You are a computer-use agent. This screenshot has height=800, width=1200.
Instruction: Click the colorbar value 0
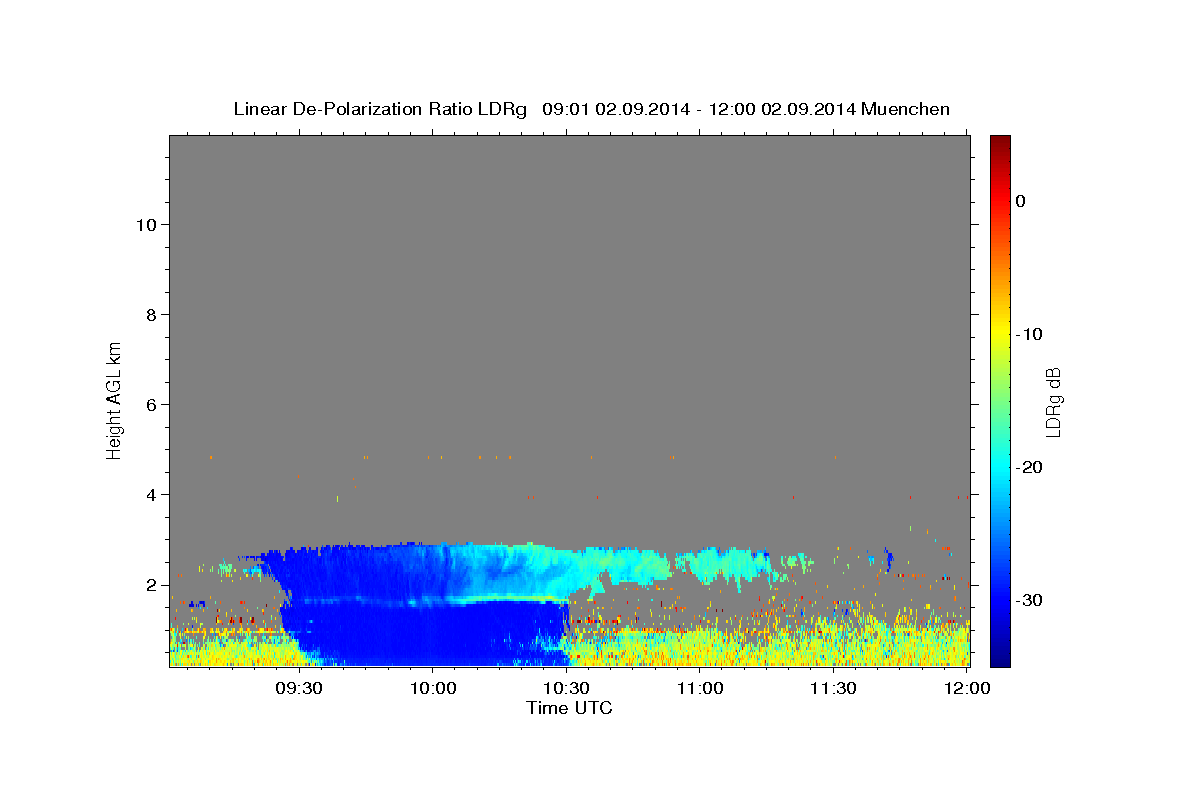point(1021,201)
